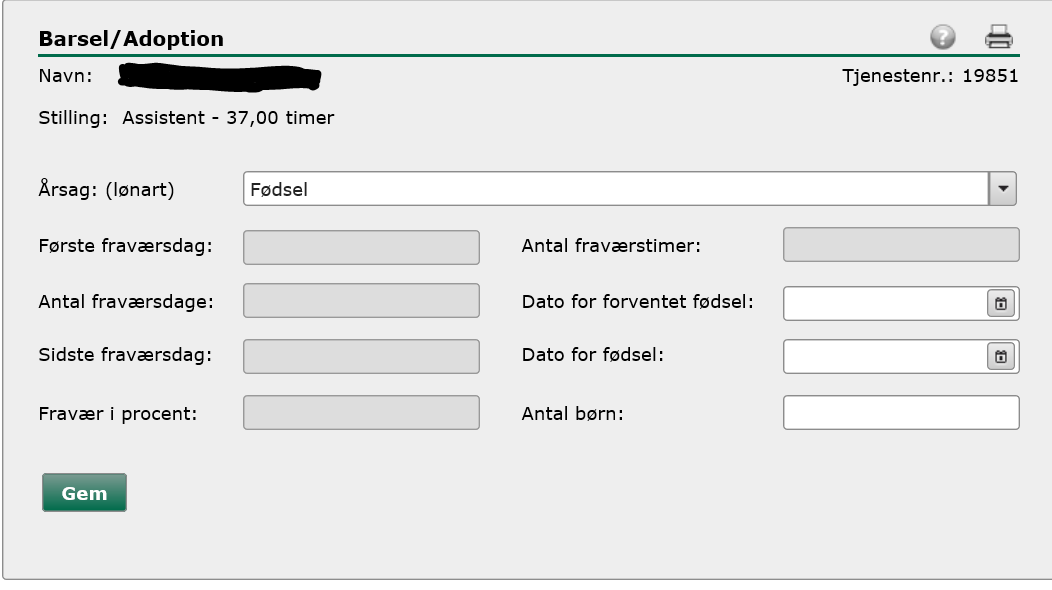Screen dimensions: 1052x590
Task: Click the Barsel/Adoption heading
Action: 131,39
